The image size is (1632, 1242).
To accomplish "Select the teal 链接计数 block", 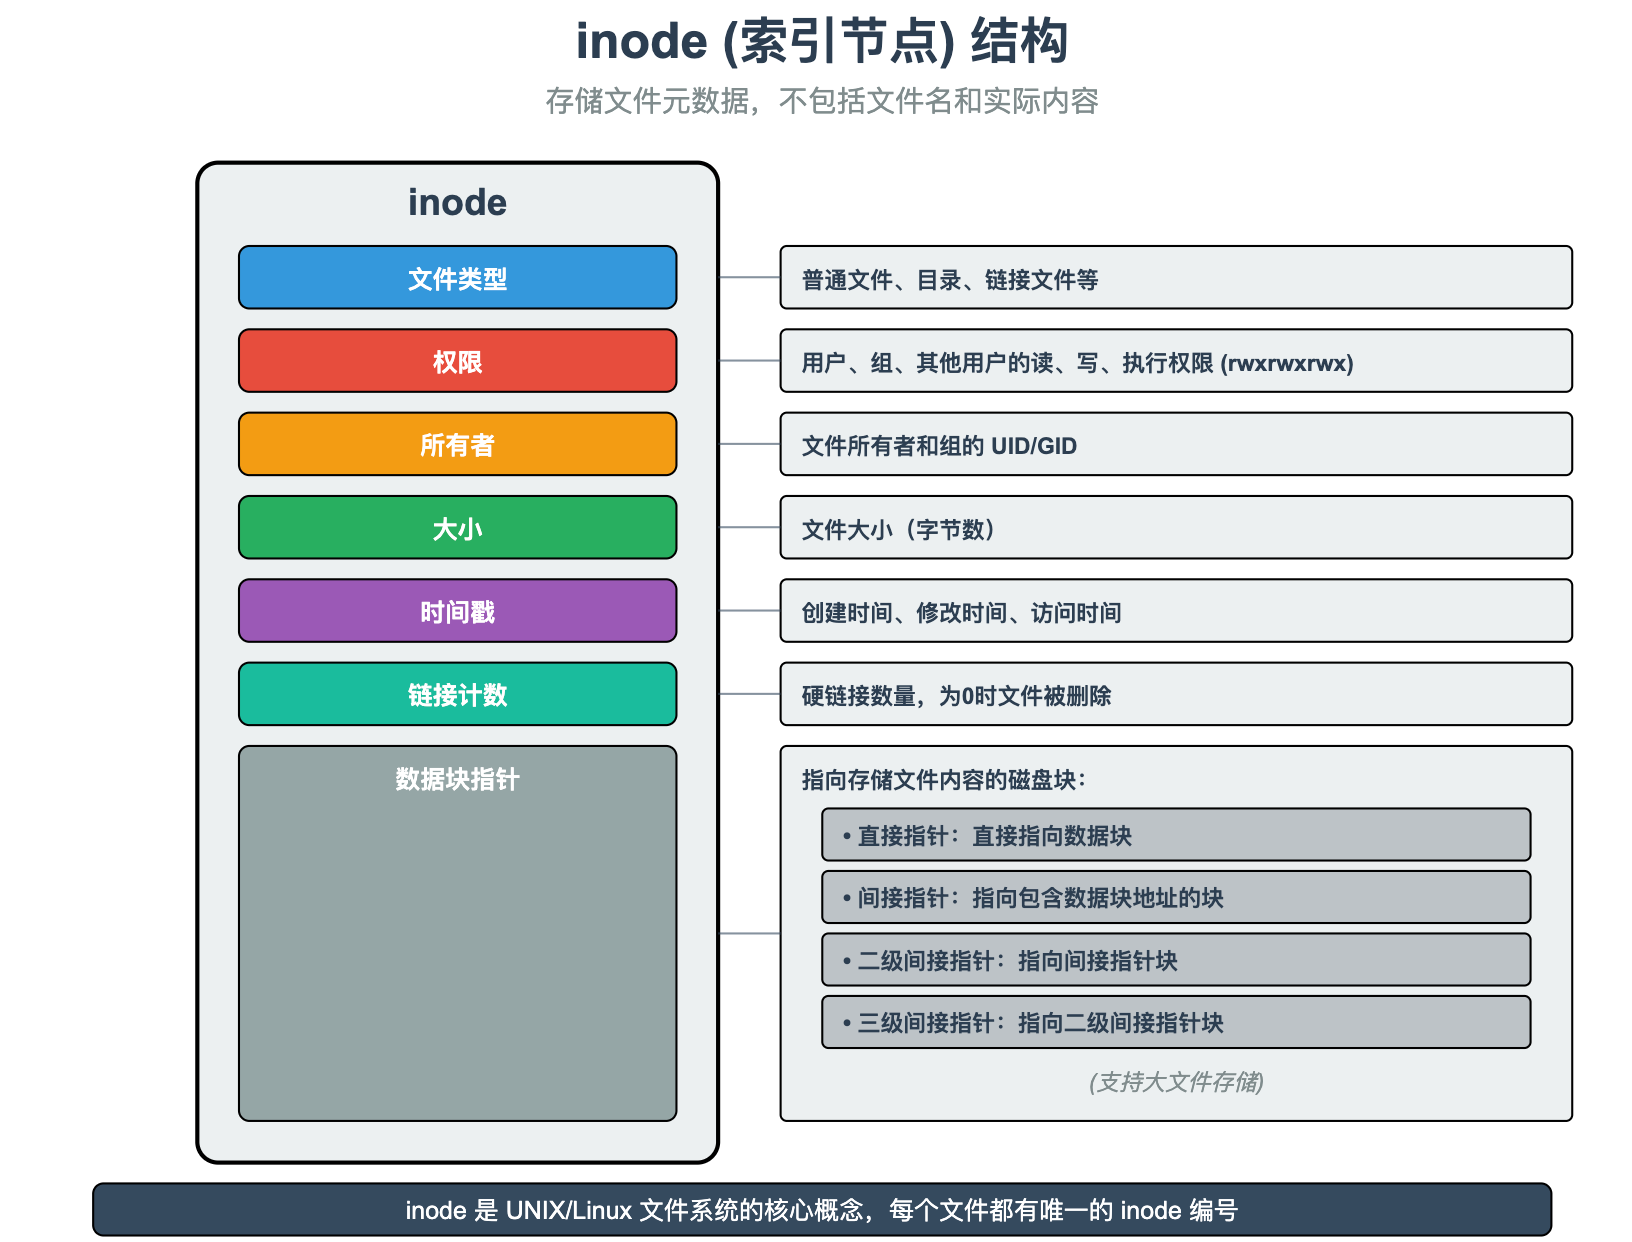I will 457,694.
